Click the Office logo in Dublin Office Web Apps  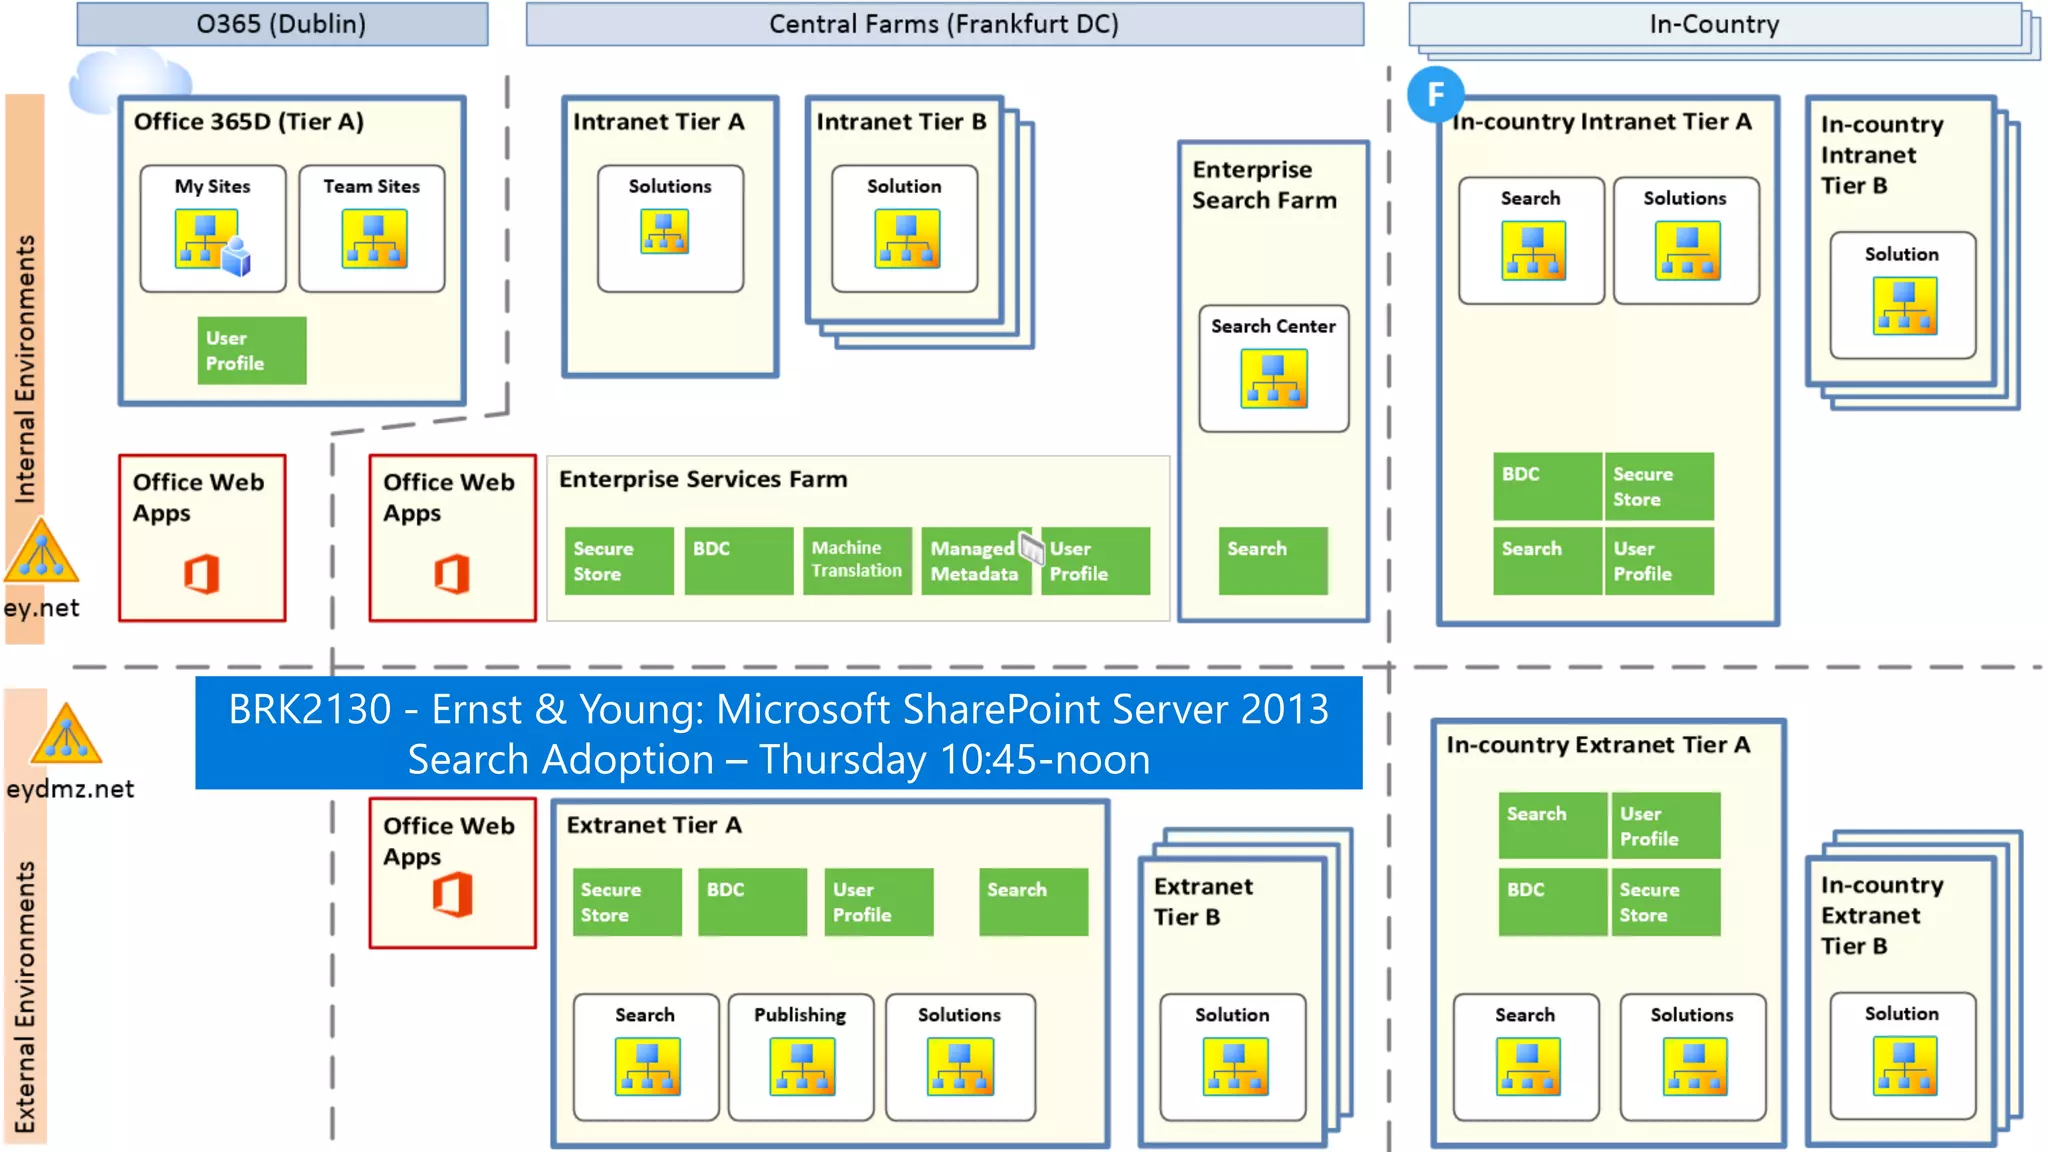[201, 575]
